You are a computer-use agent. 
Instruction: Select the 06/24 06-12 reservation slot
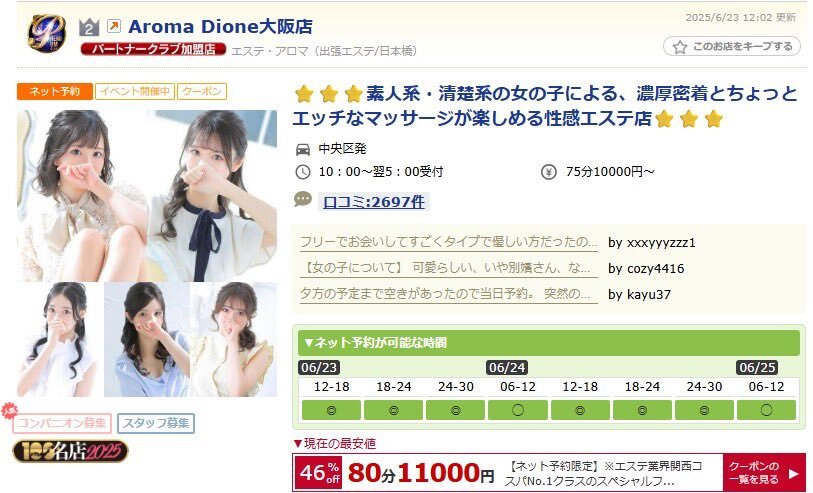518,410
